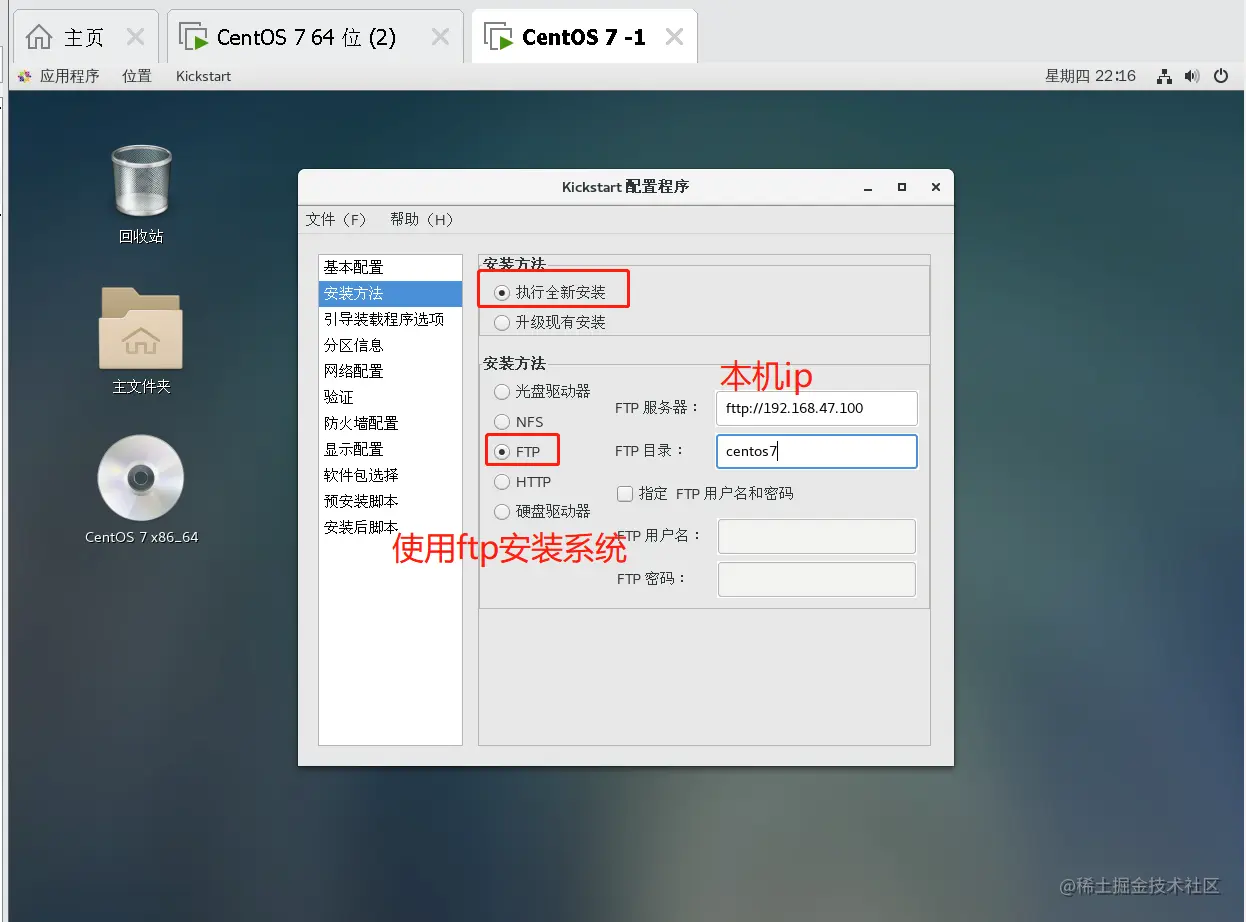Enable 指定 FTP 用户名和密码 checkbox
This screenshot has height=922, width=1246.
click(x=625, y=494)
